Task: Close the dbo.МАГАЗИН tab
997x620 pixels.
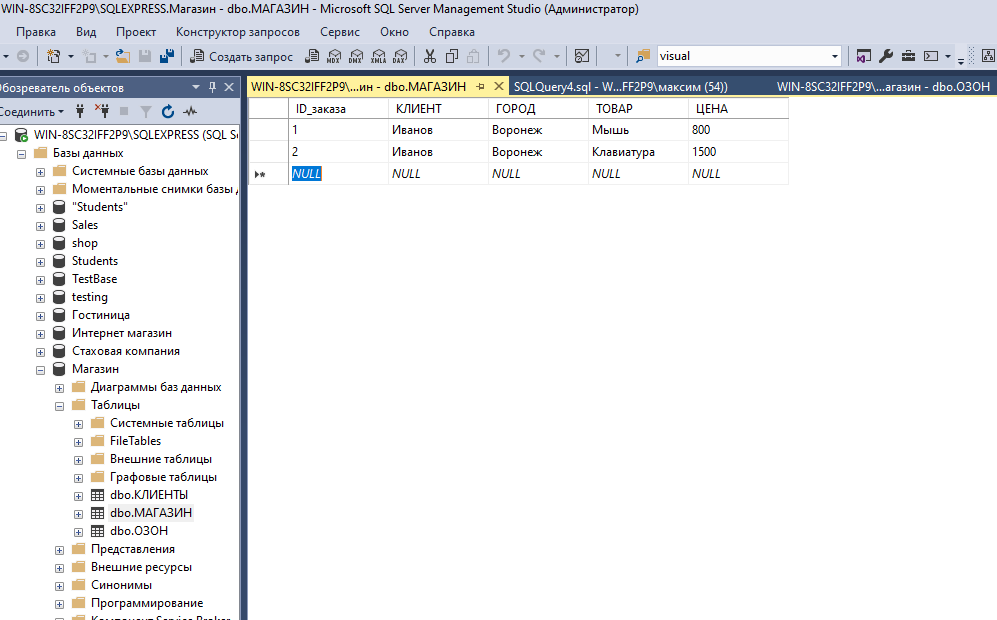Action: (x=499, y=86)
